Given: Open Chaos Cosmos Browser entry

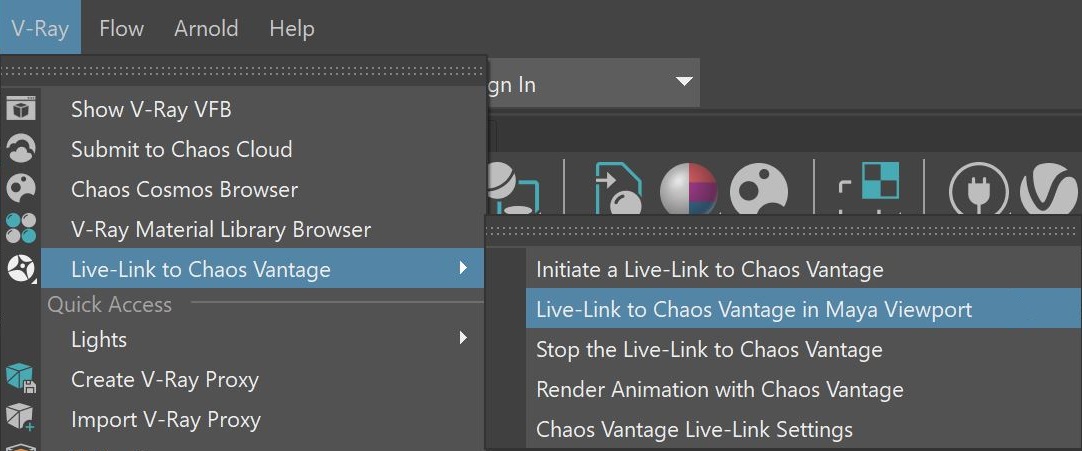Looking at the screenshot, I should coord(263,189).
